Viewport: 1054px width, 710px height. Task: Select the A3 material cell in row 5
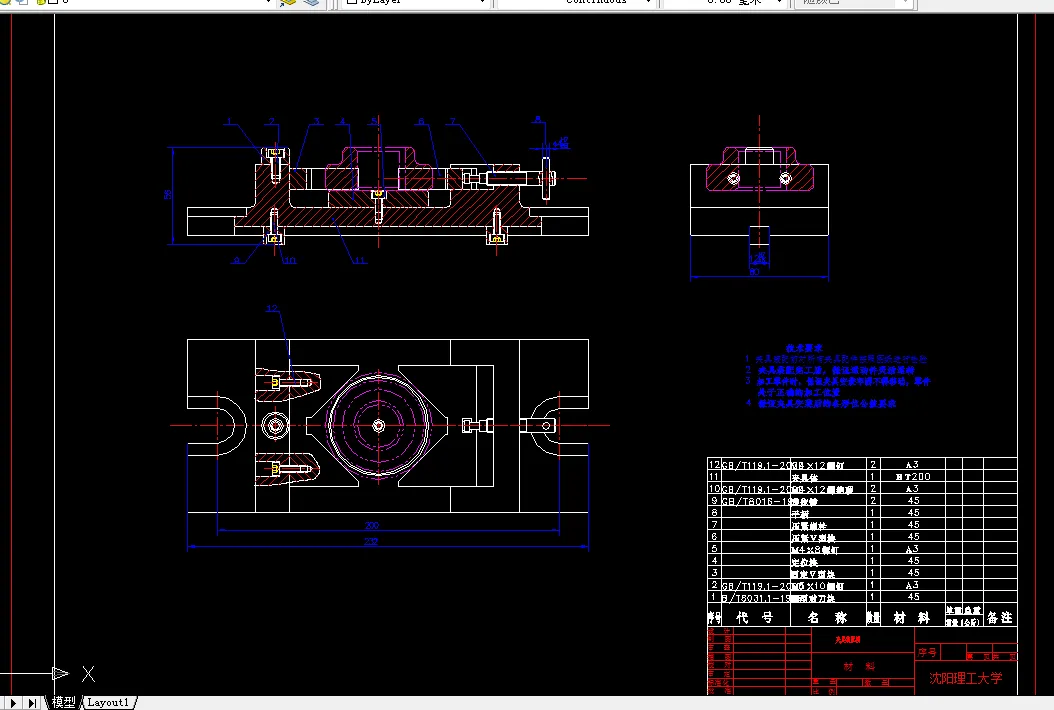912,549
